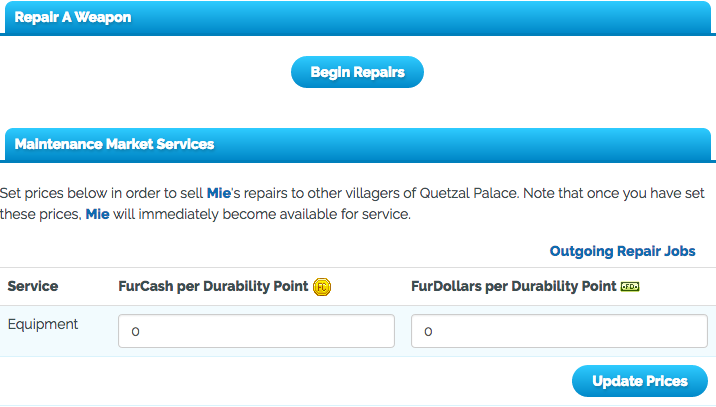Click the Service column header
The width and height of the screenshot is (716, 407).
pos(33,286)
